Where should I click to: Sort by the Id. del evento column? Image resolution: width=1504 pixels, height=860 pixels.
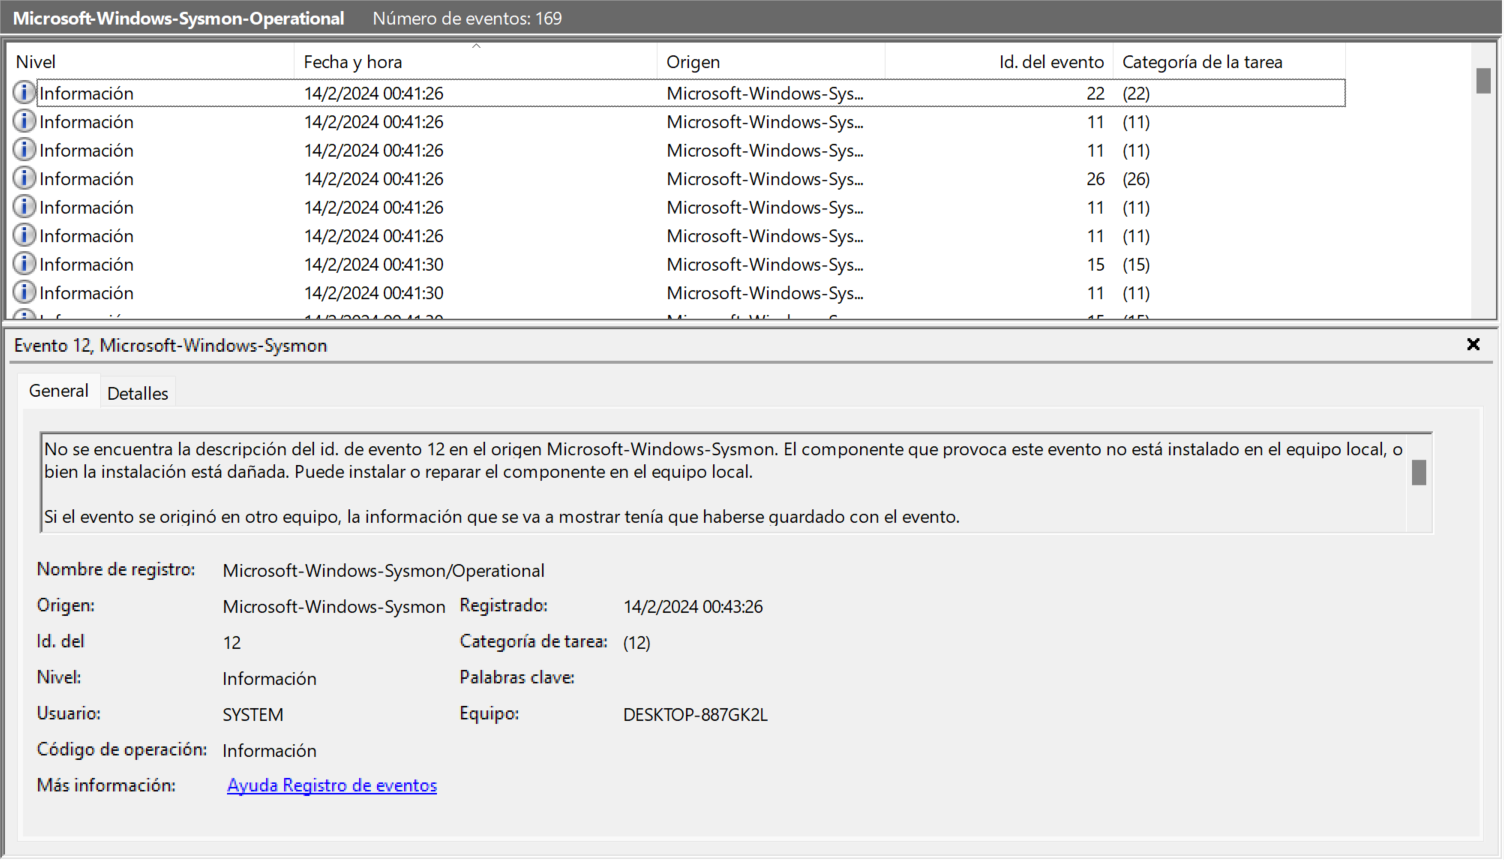(x=999, y=62)
